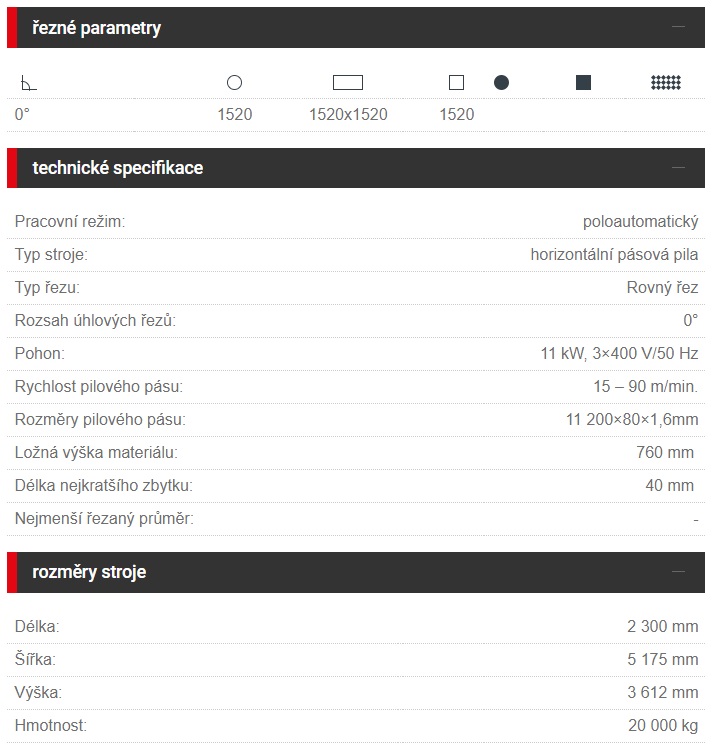Collapse the technické specifikace section

[x=679, y=167]
